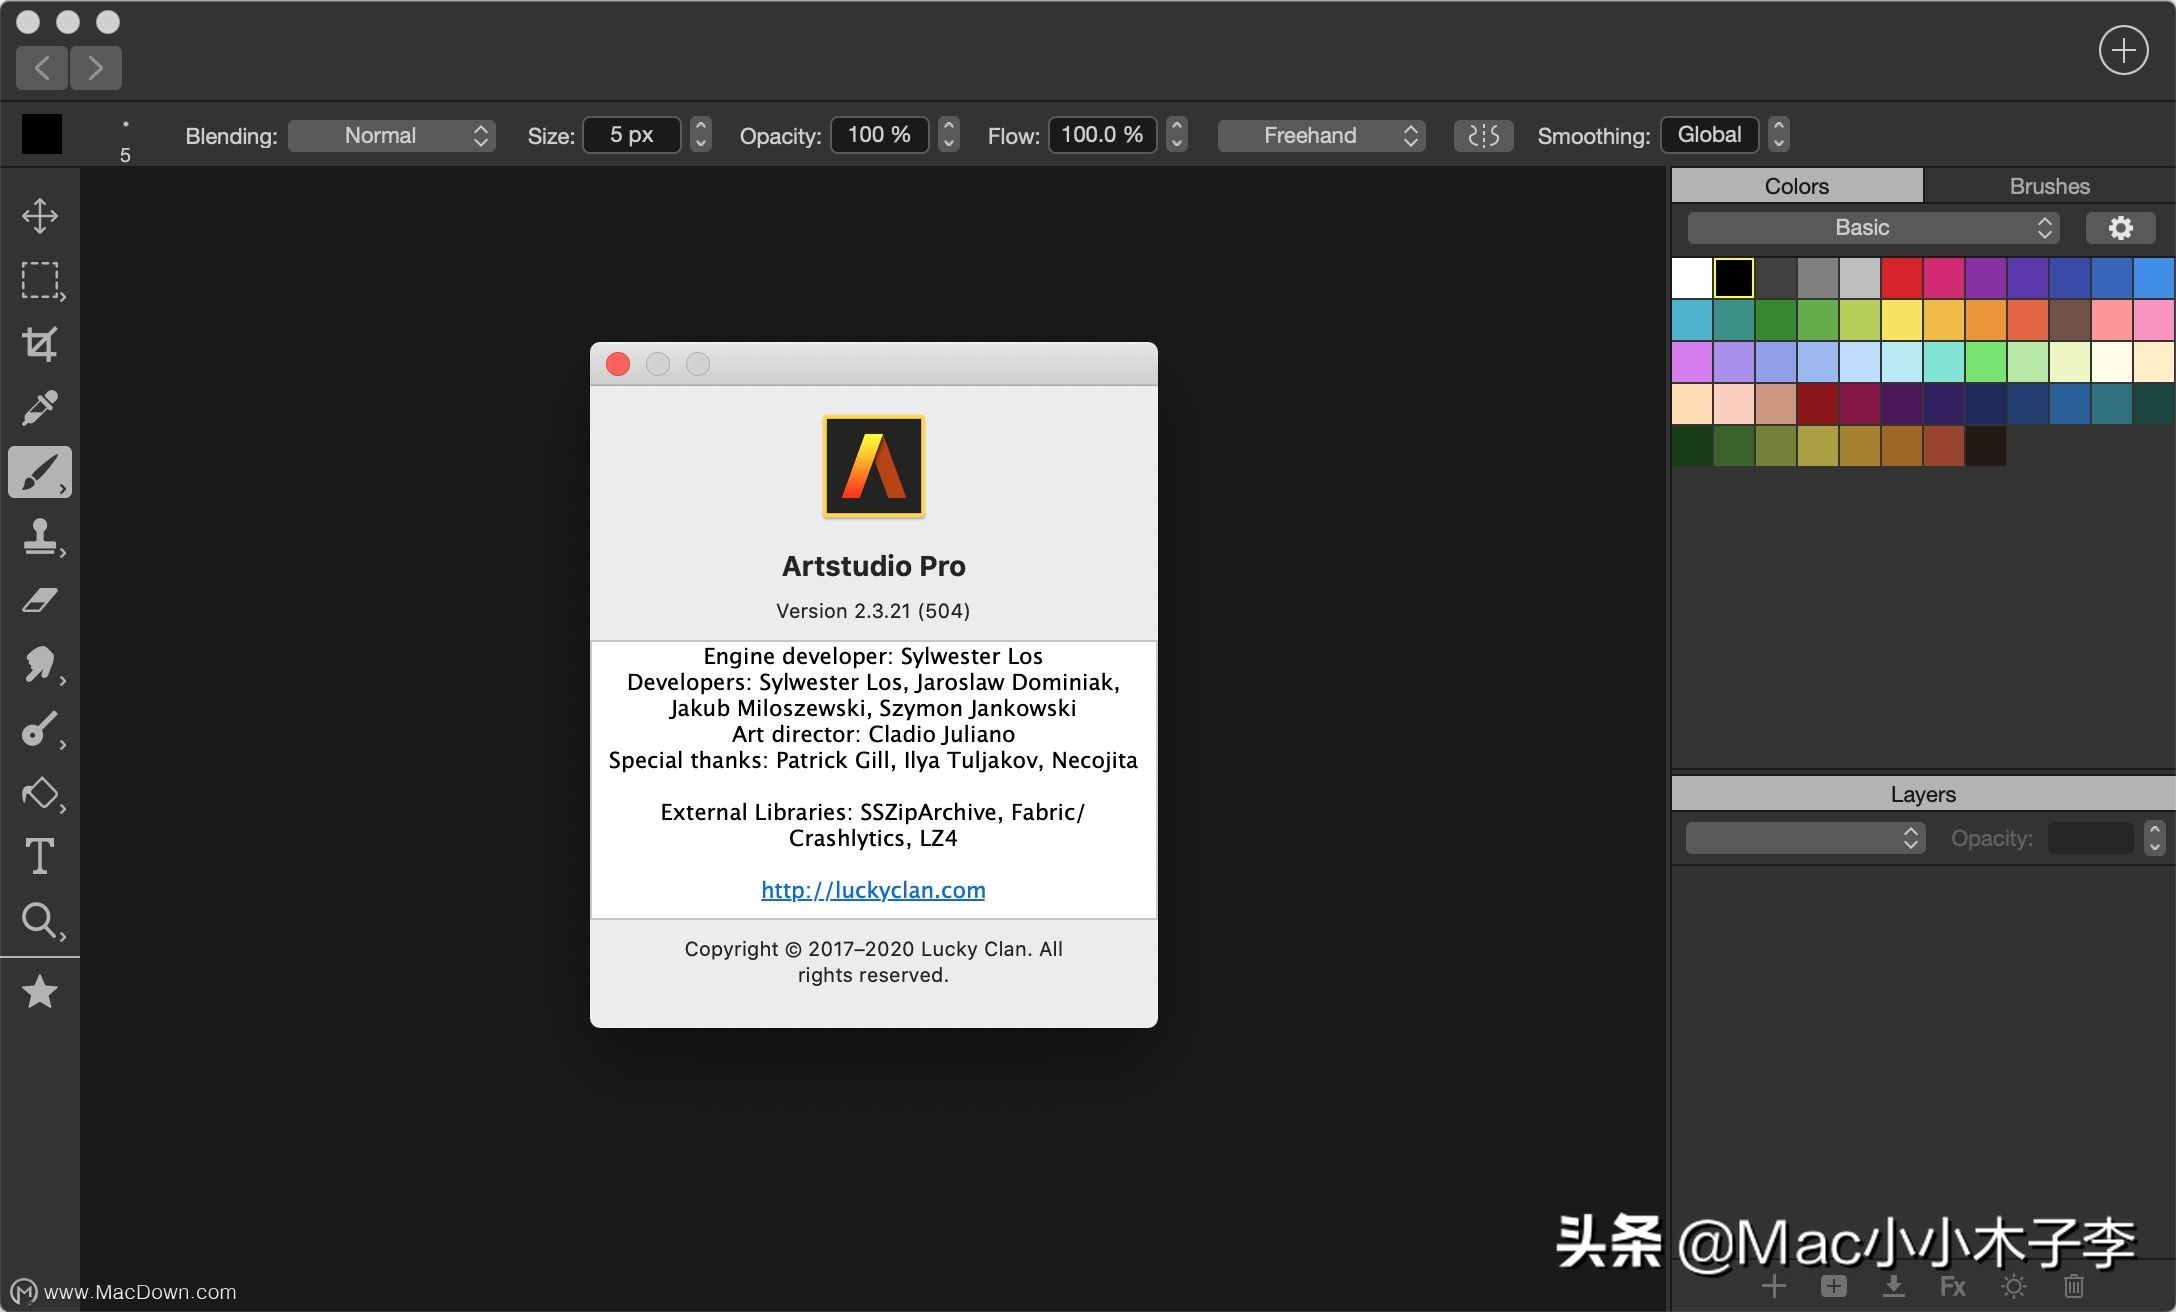
Task: Click the Opacity 100 % field
Action: 879,135
